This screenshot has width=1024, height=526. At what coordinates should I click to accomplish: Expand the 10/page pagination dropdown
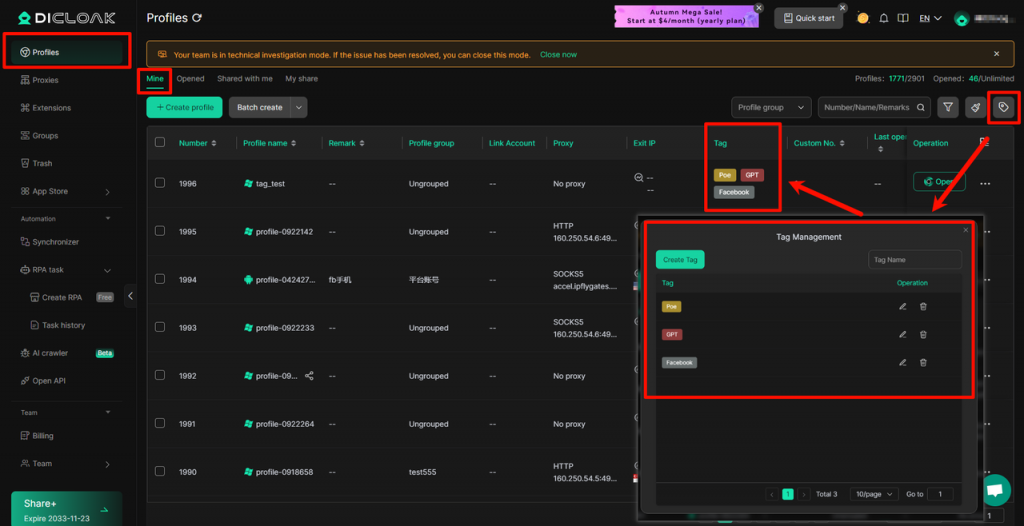[x=874, y=494]
